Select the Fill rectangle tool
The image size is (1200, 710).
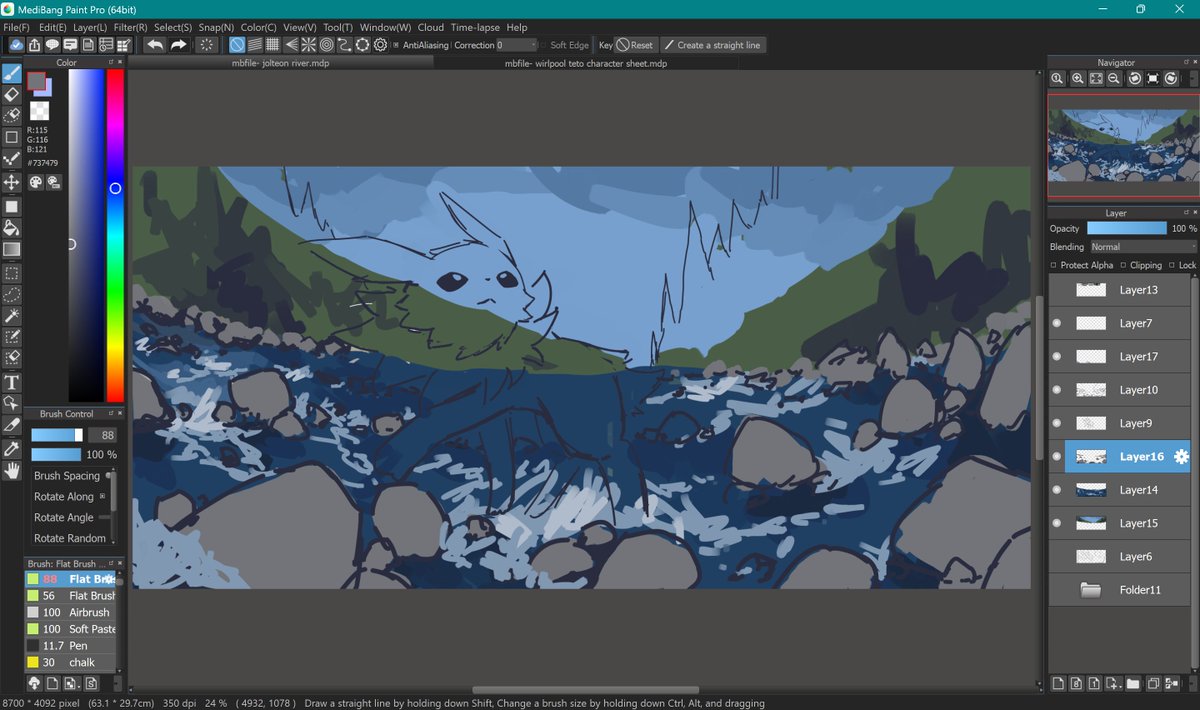[12, 206]
